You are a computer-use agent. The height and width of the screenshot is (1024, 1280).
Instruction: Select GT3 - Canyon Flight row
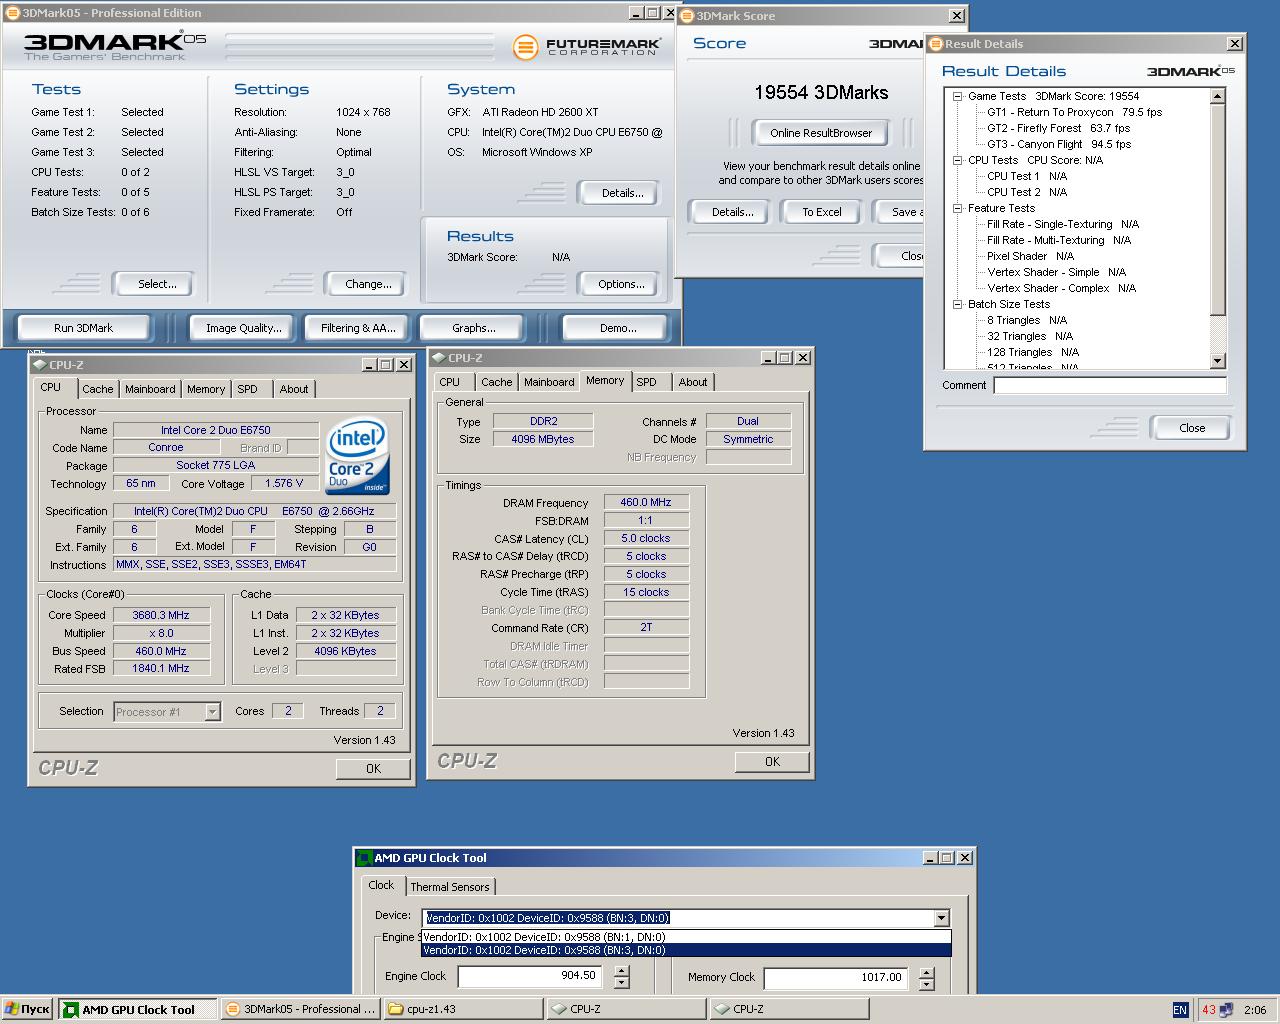pyautogui.click(x=1059, y=144)
